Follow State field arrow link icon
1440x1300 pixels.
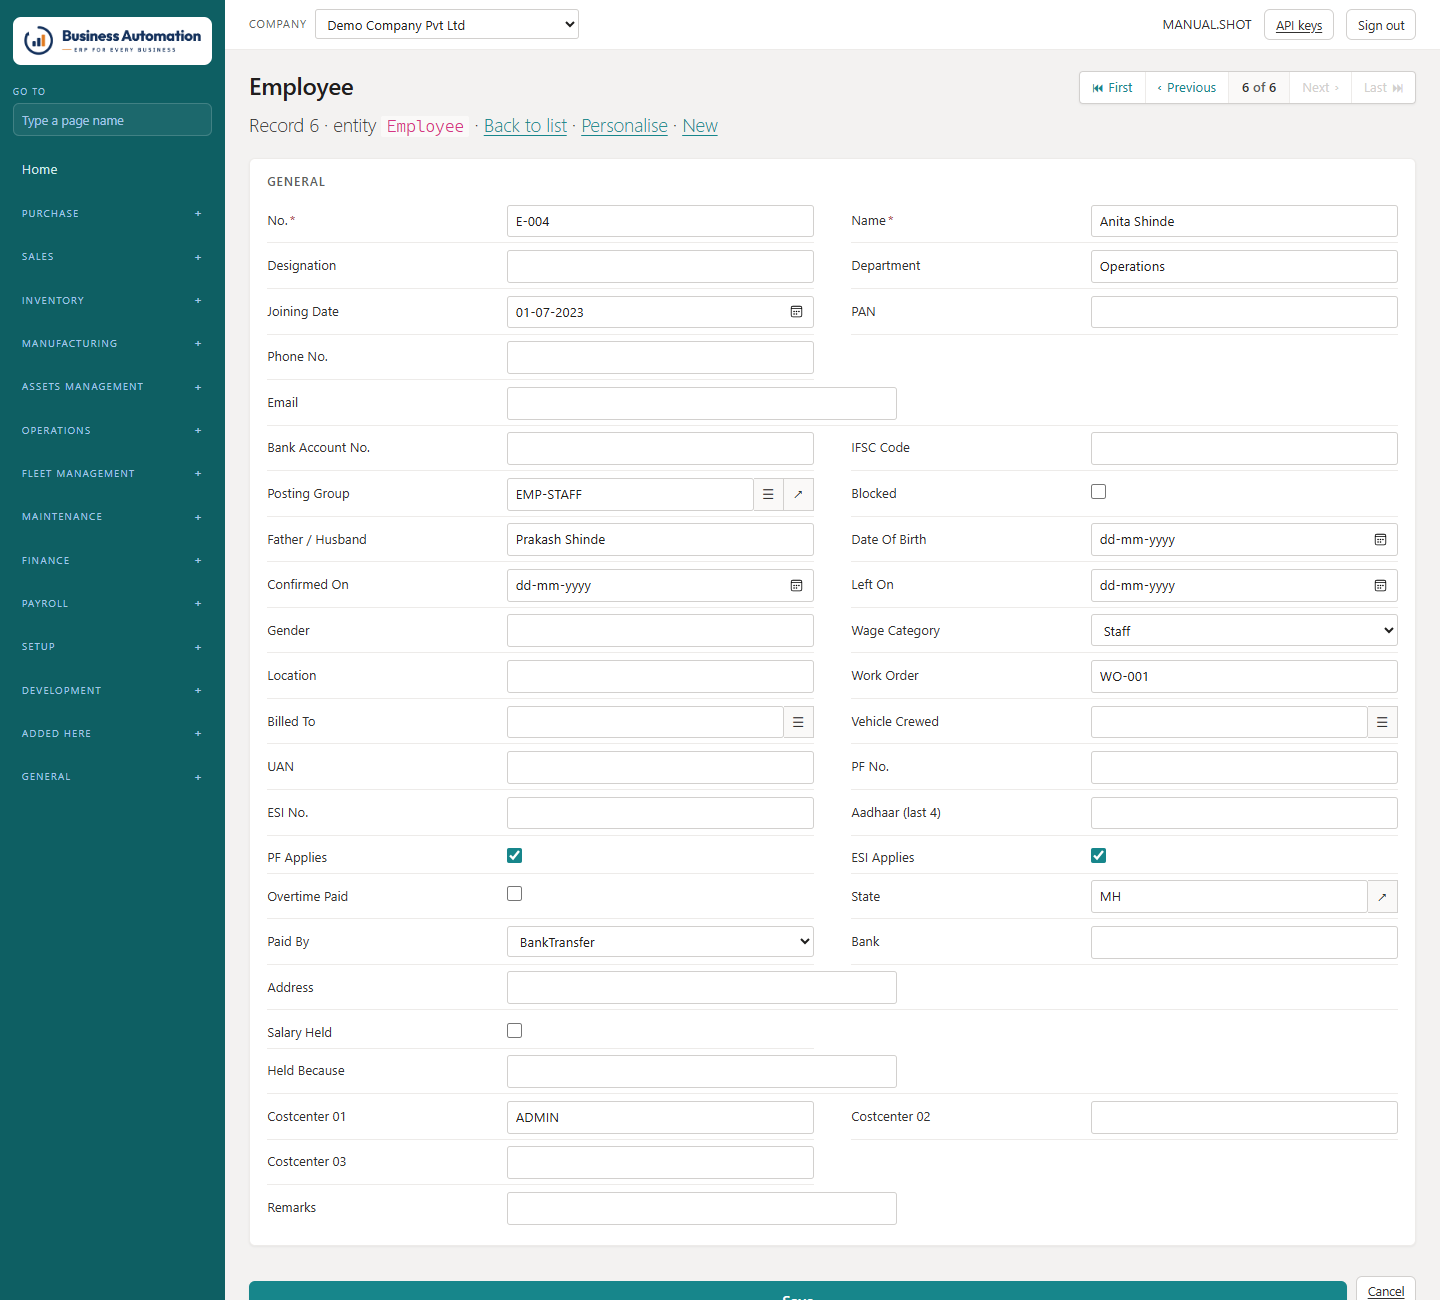(x=1382, y=897)
